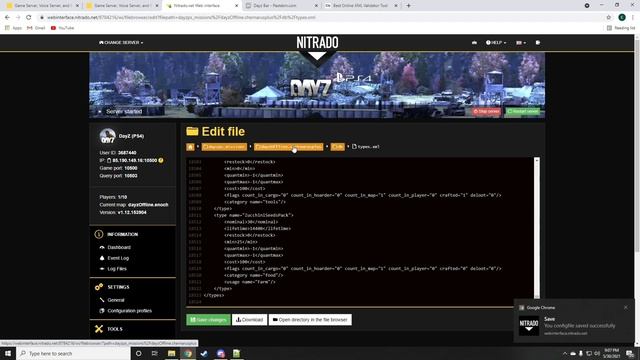The height and width of the screenshot is (360, 640).
Task: Click the home breadcrumb icon
Action: (190, 147)
